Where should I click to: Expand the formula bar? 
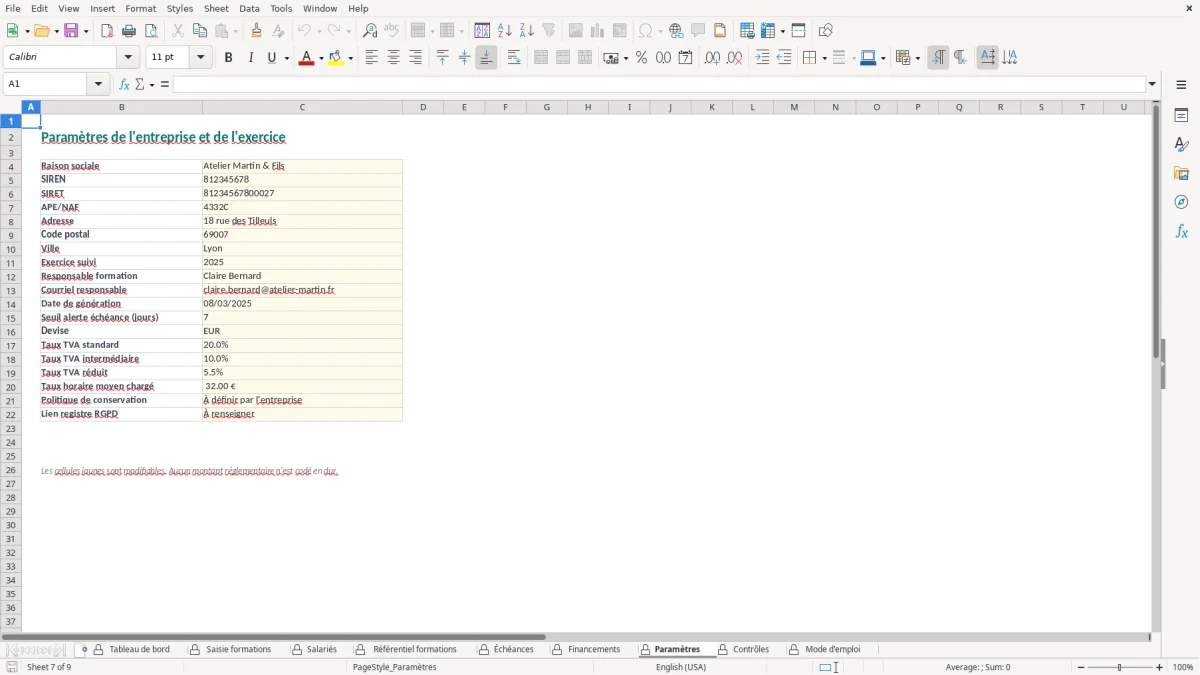click(x=1152, y=84)
